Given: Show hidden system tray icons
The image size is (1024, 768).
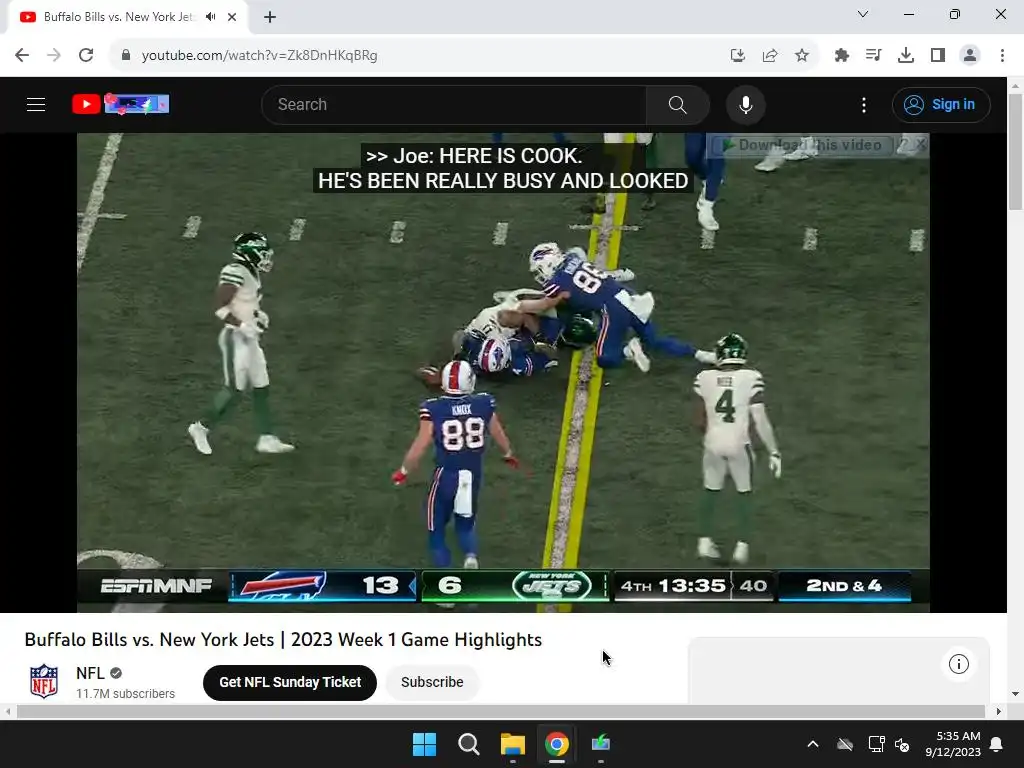Looking at the screenshot, I should [x=813, y=744].
